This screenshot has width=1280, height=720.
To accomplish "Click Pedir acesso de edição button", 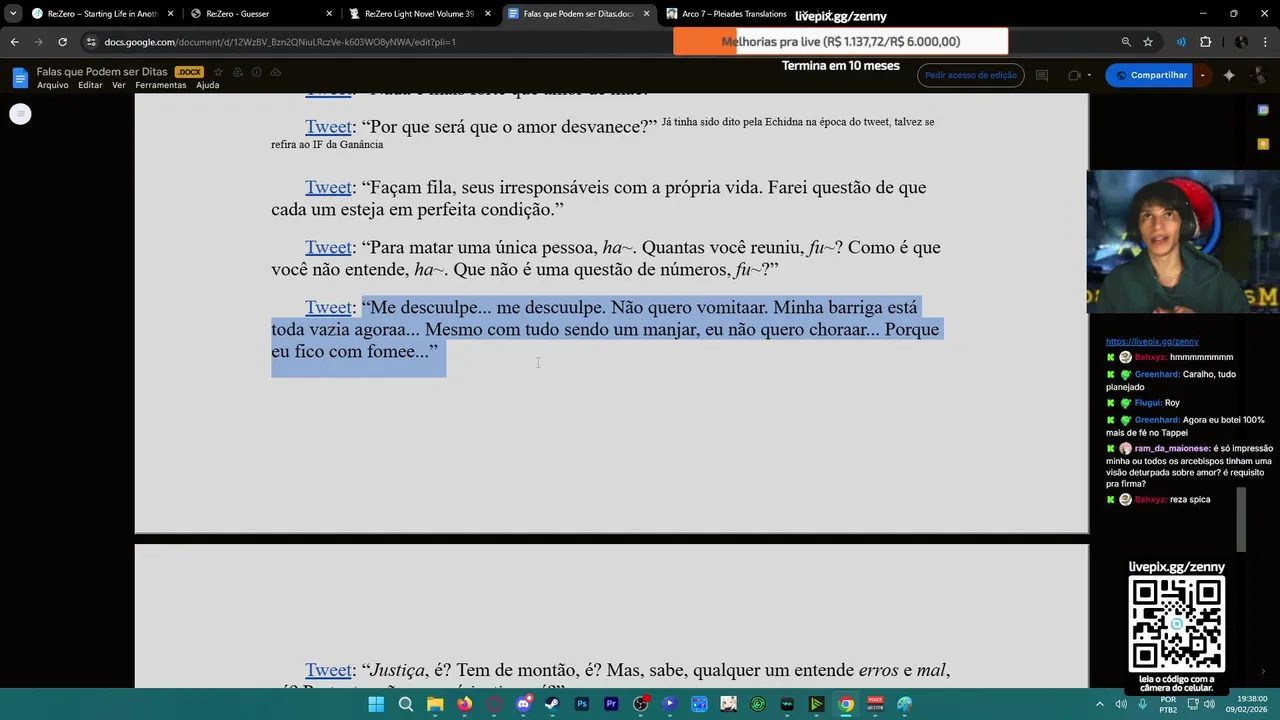I will 970,75.
